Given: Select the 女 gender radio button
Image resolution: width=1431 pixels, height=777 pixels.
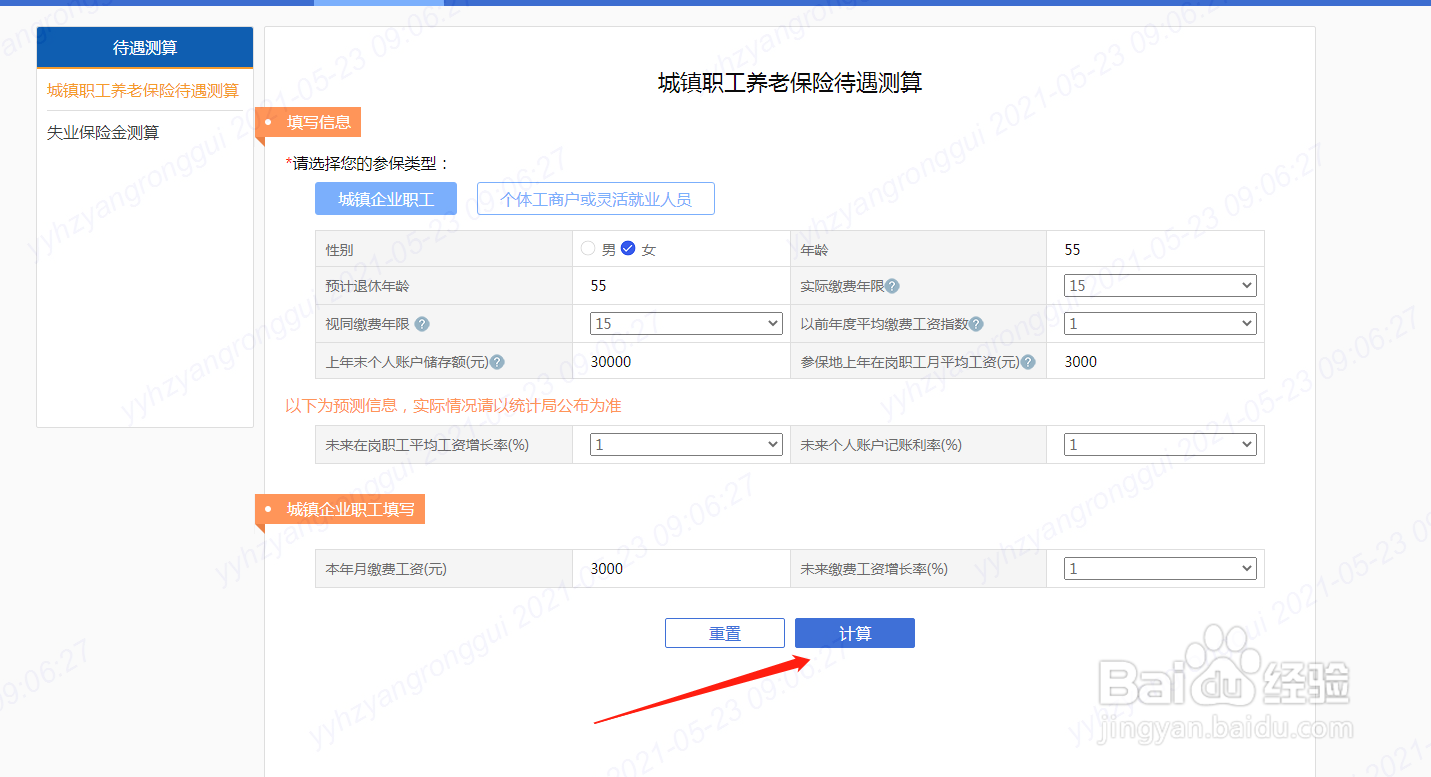Looking at the screenshot, I should pos(628,249).
